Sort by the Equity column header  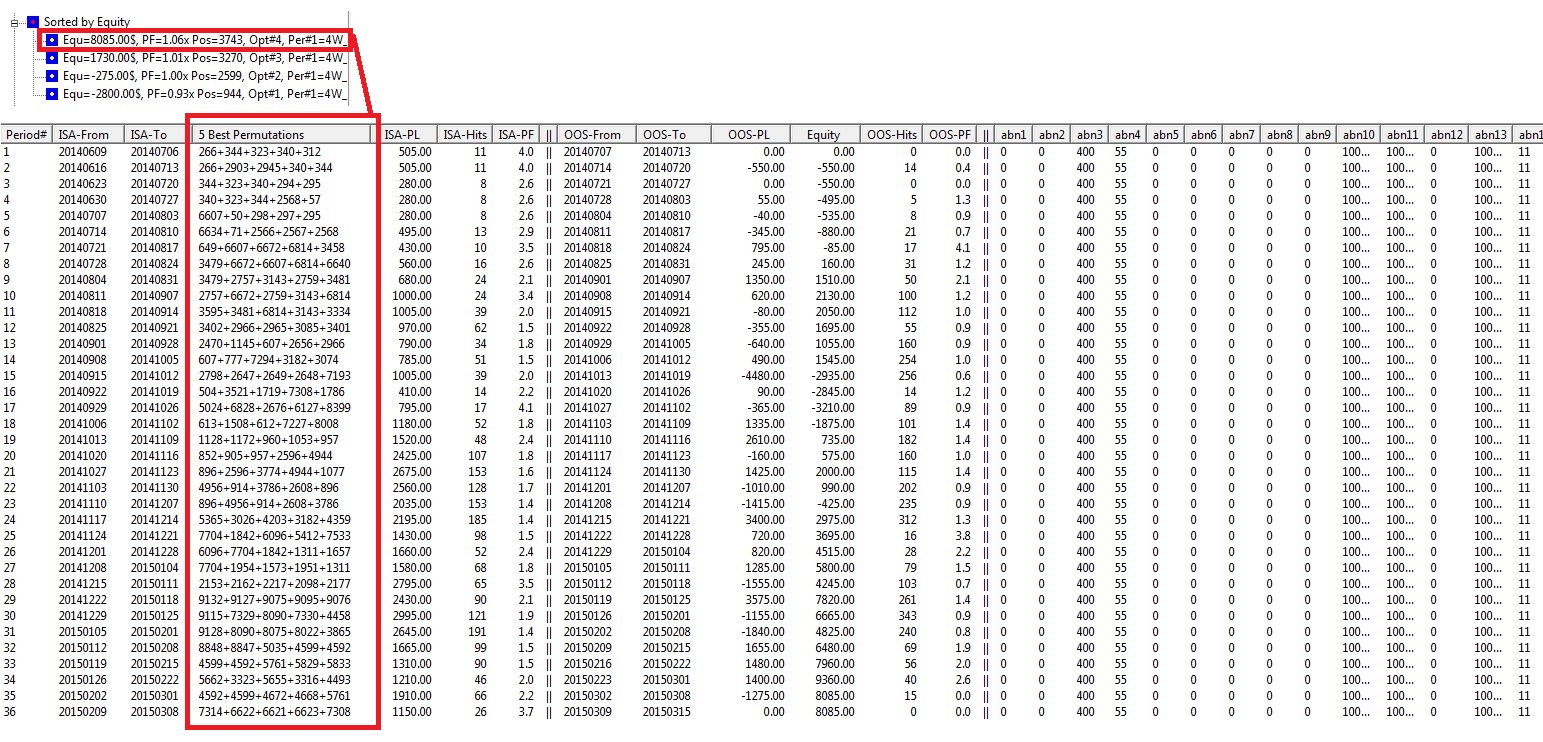click(x=825, y=134)
